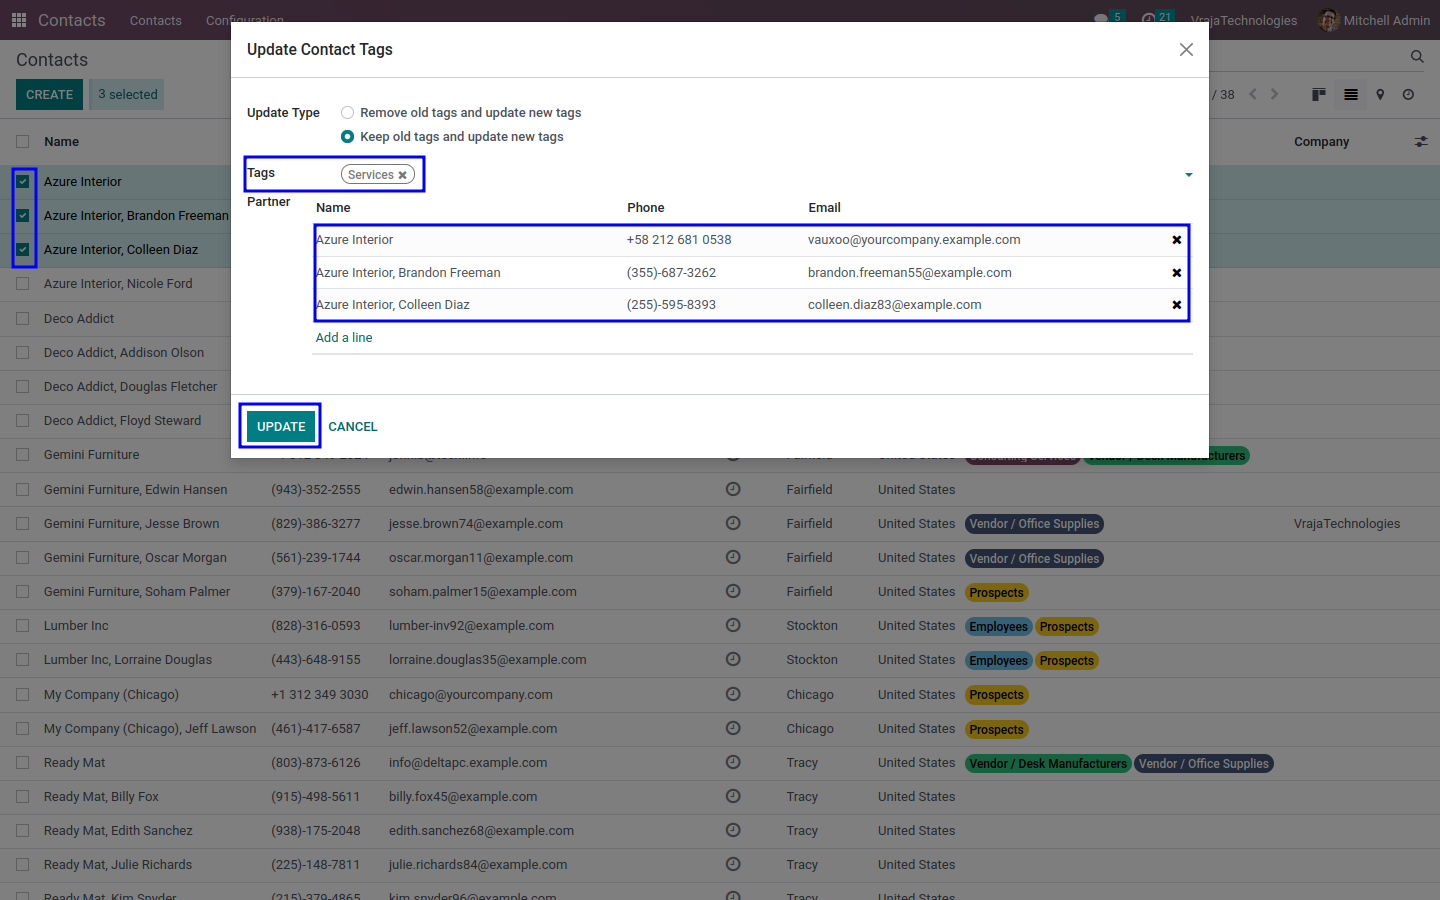
Task: Switch to kanban view icon
Action: (x=1319, y=94)
